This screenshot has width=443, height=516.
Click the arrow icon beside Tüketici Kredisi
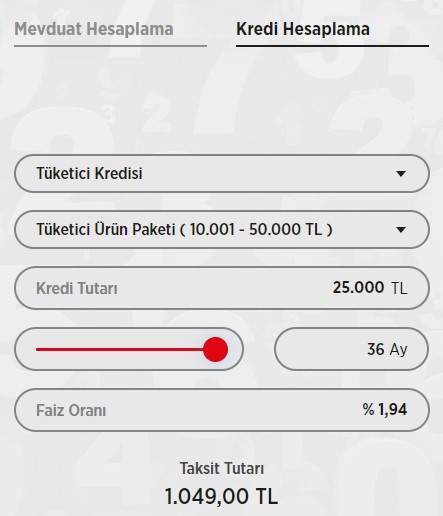[x=401, y=174]
